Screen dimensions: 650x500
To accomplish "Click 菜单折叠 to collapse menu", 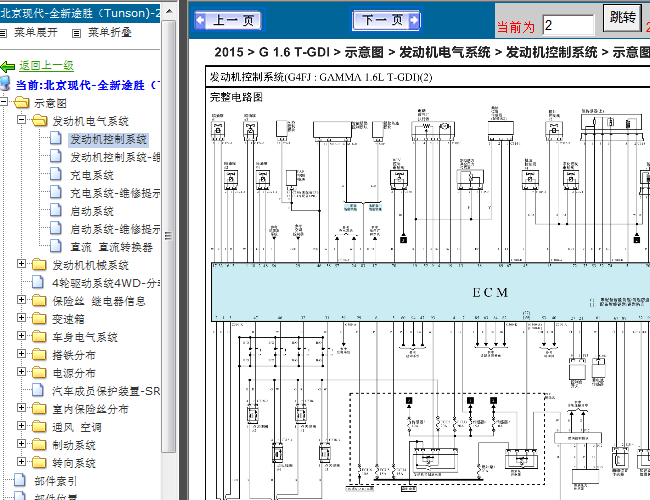I will coord(110,32).
